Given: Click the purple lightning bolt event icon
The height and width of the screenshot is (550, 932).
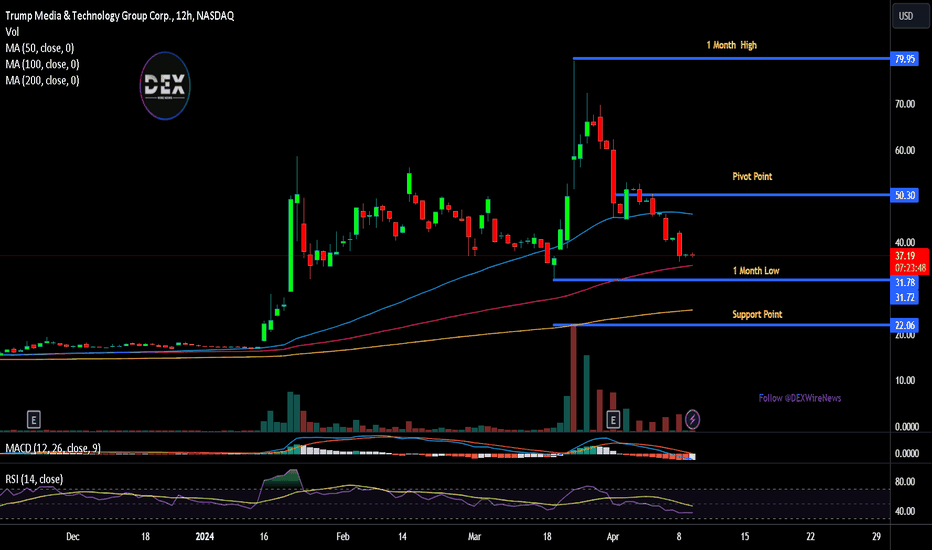Looking at the screenshot, I should pyautogui.click(x=692, y=420).
